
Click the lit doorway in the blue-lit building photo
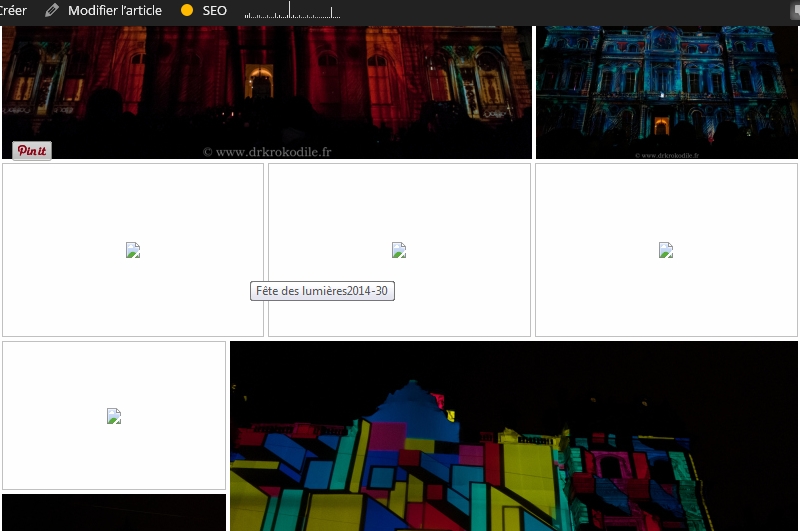661,125
